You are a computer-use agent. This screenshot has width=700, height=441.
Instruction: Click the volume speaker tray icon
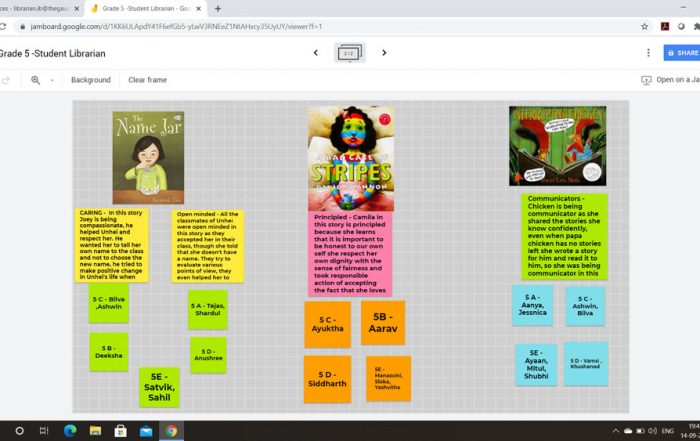(x=652, y=431)
